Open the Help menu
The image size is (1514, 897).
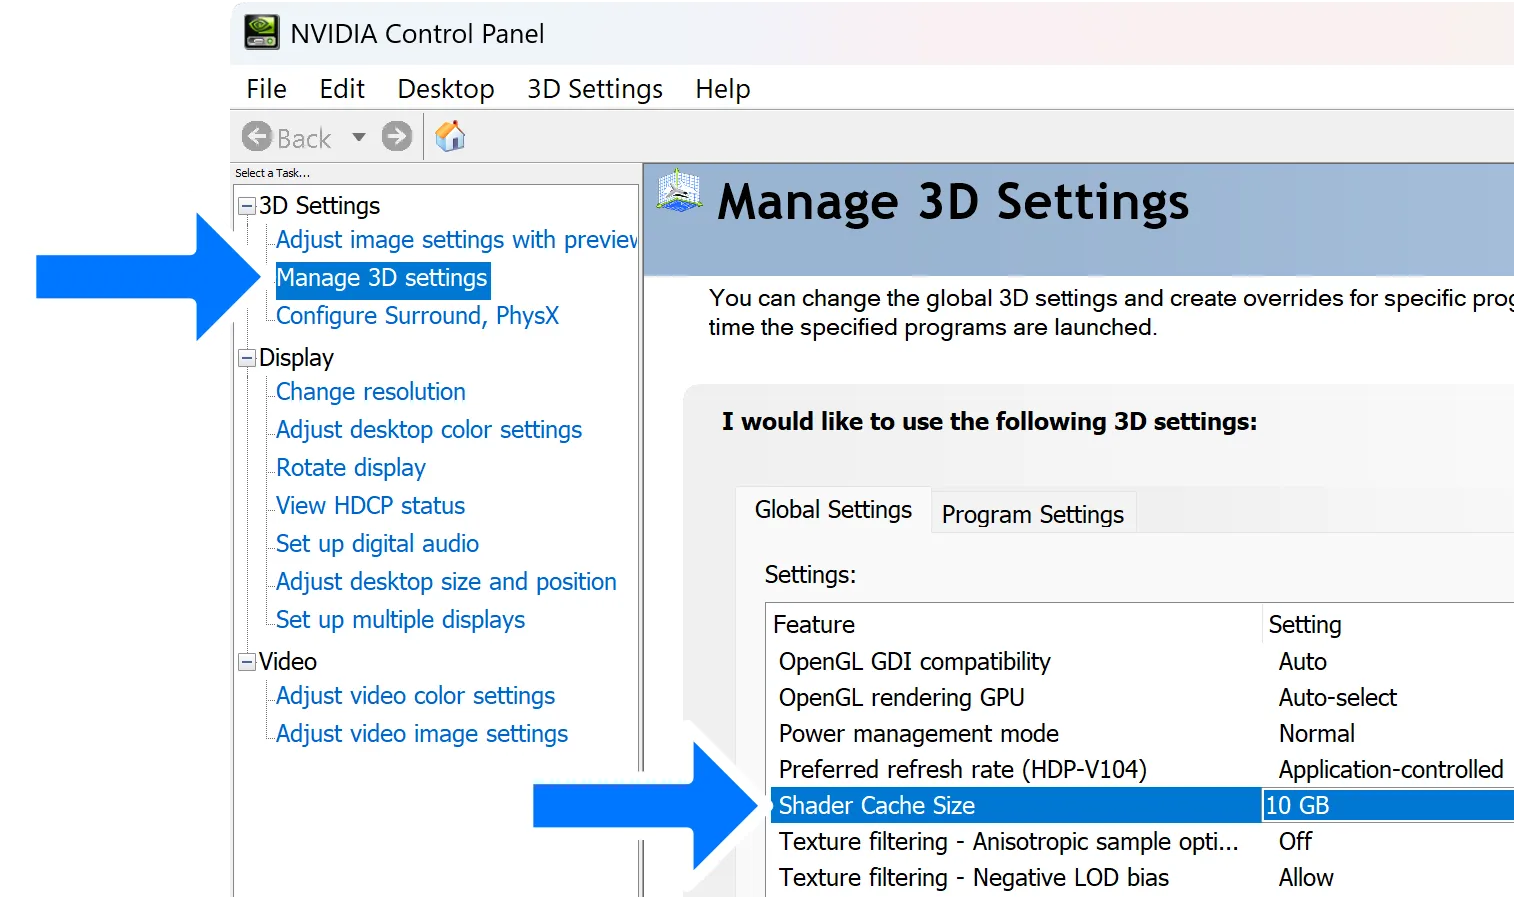tap(722, 89)
